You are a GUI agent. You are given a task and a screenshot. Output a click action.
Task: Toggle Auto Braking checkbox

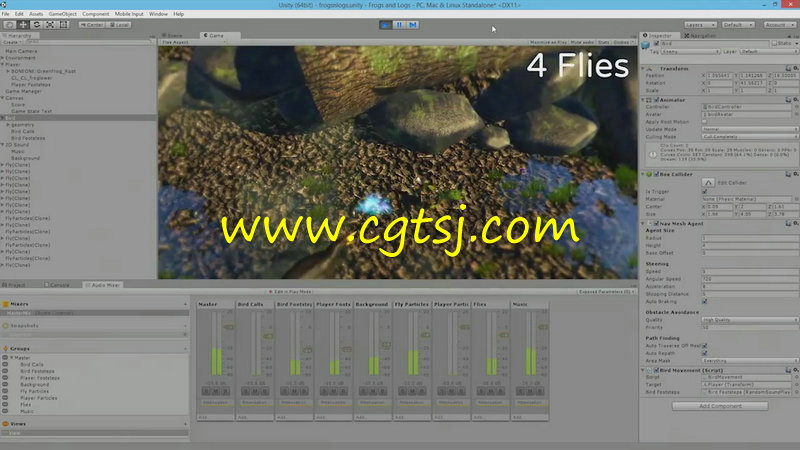coord(705,301)
